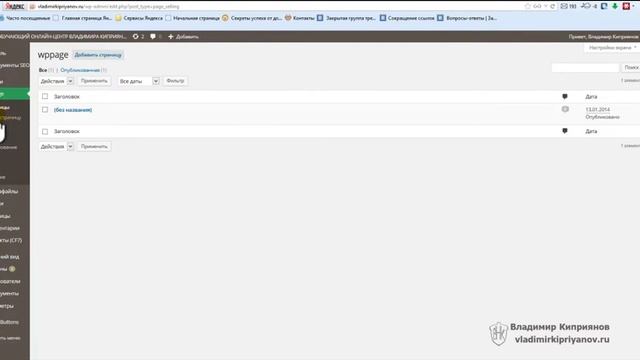The width and height of the screenshot is (640, 360).
Task: Click the plus Добавить item in admin bar
Action: click(x=183, y=37)
